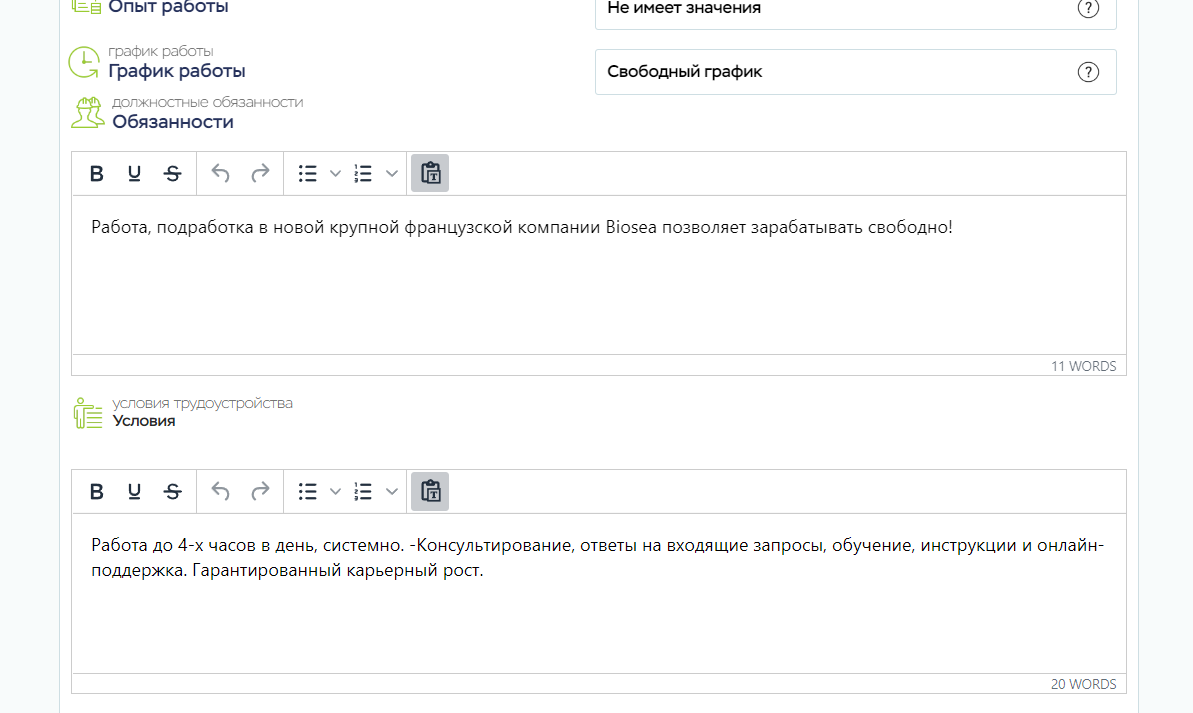The image size is (1193, 713).
Task: Toggle Bold in the Условия editor
Action: (x=97, y=492)
